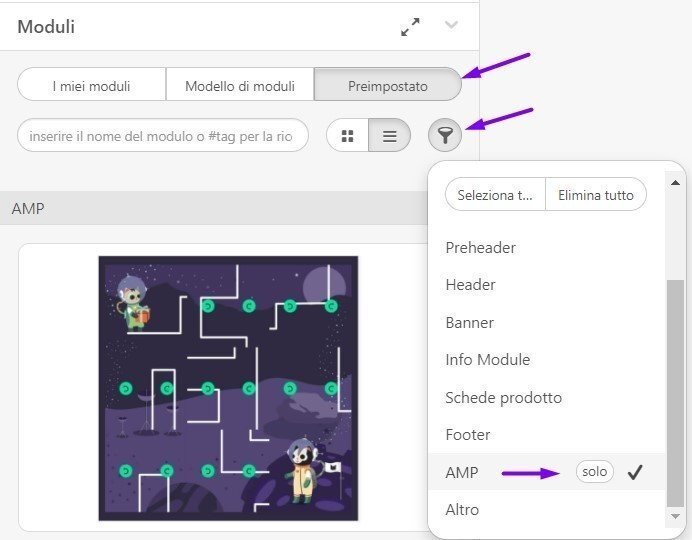This screenshot has height=540, width=692.
Task: Toggle the Banner filter option
Action: (x=470, y=322)
